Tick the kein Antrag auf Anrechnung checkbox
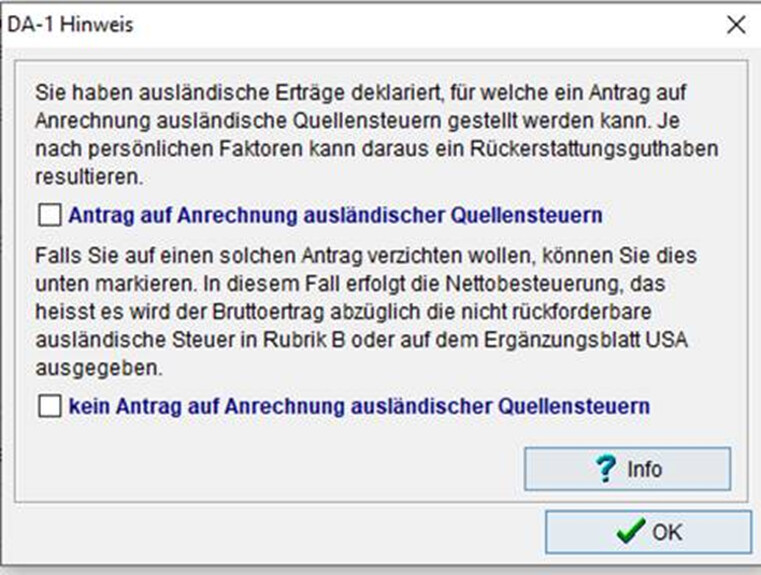 point(48,406)
